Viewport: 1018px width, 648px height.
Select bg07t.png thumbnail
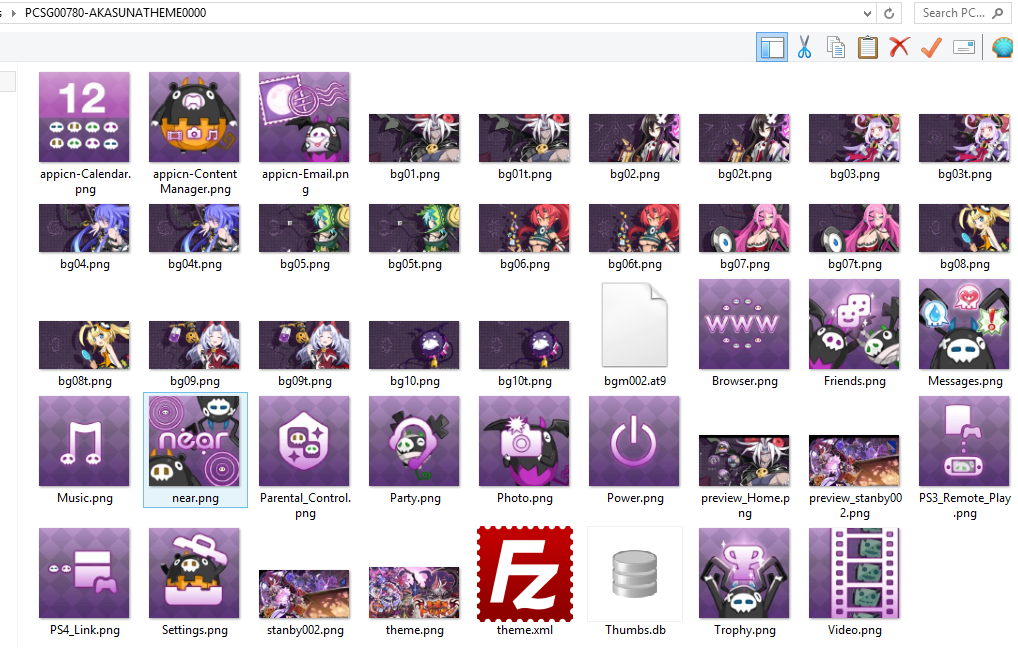pos(854,229)
